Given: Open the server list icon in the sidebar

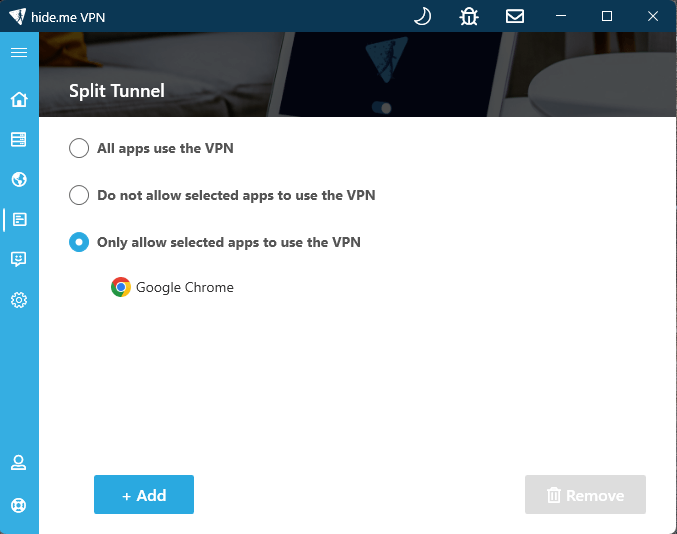Looking at the screenshot, I should 19,139.
